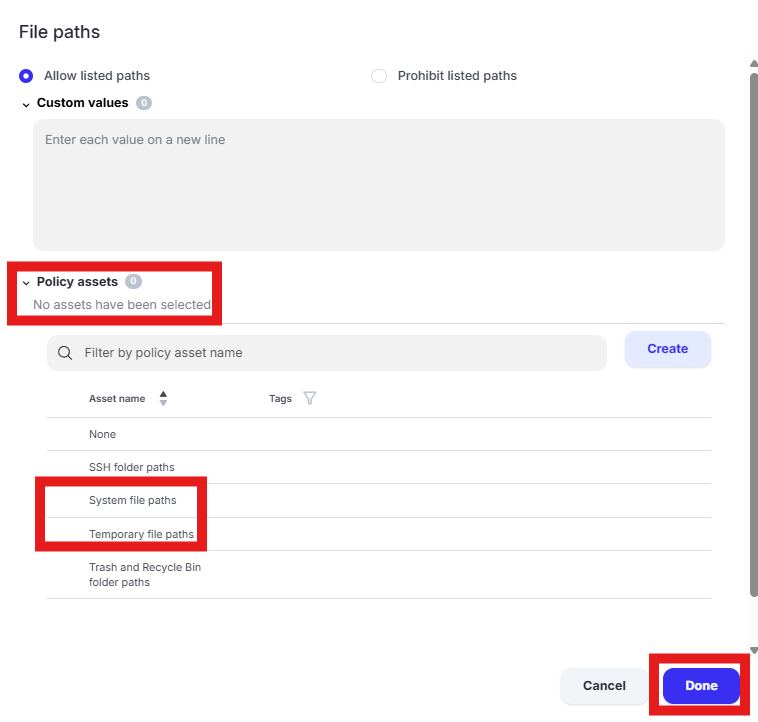Sort by the Asset name arrows icon

(163, 398)
